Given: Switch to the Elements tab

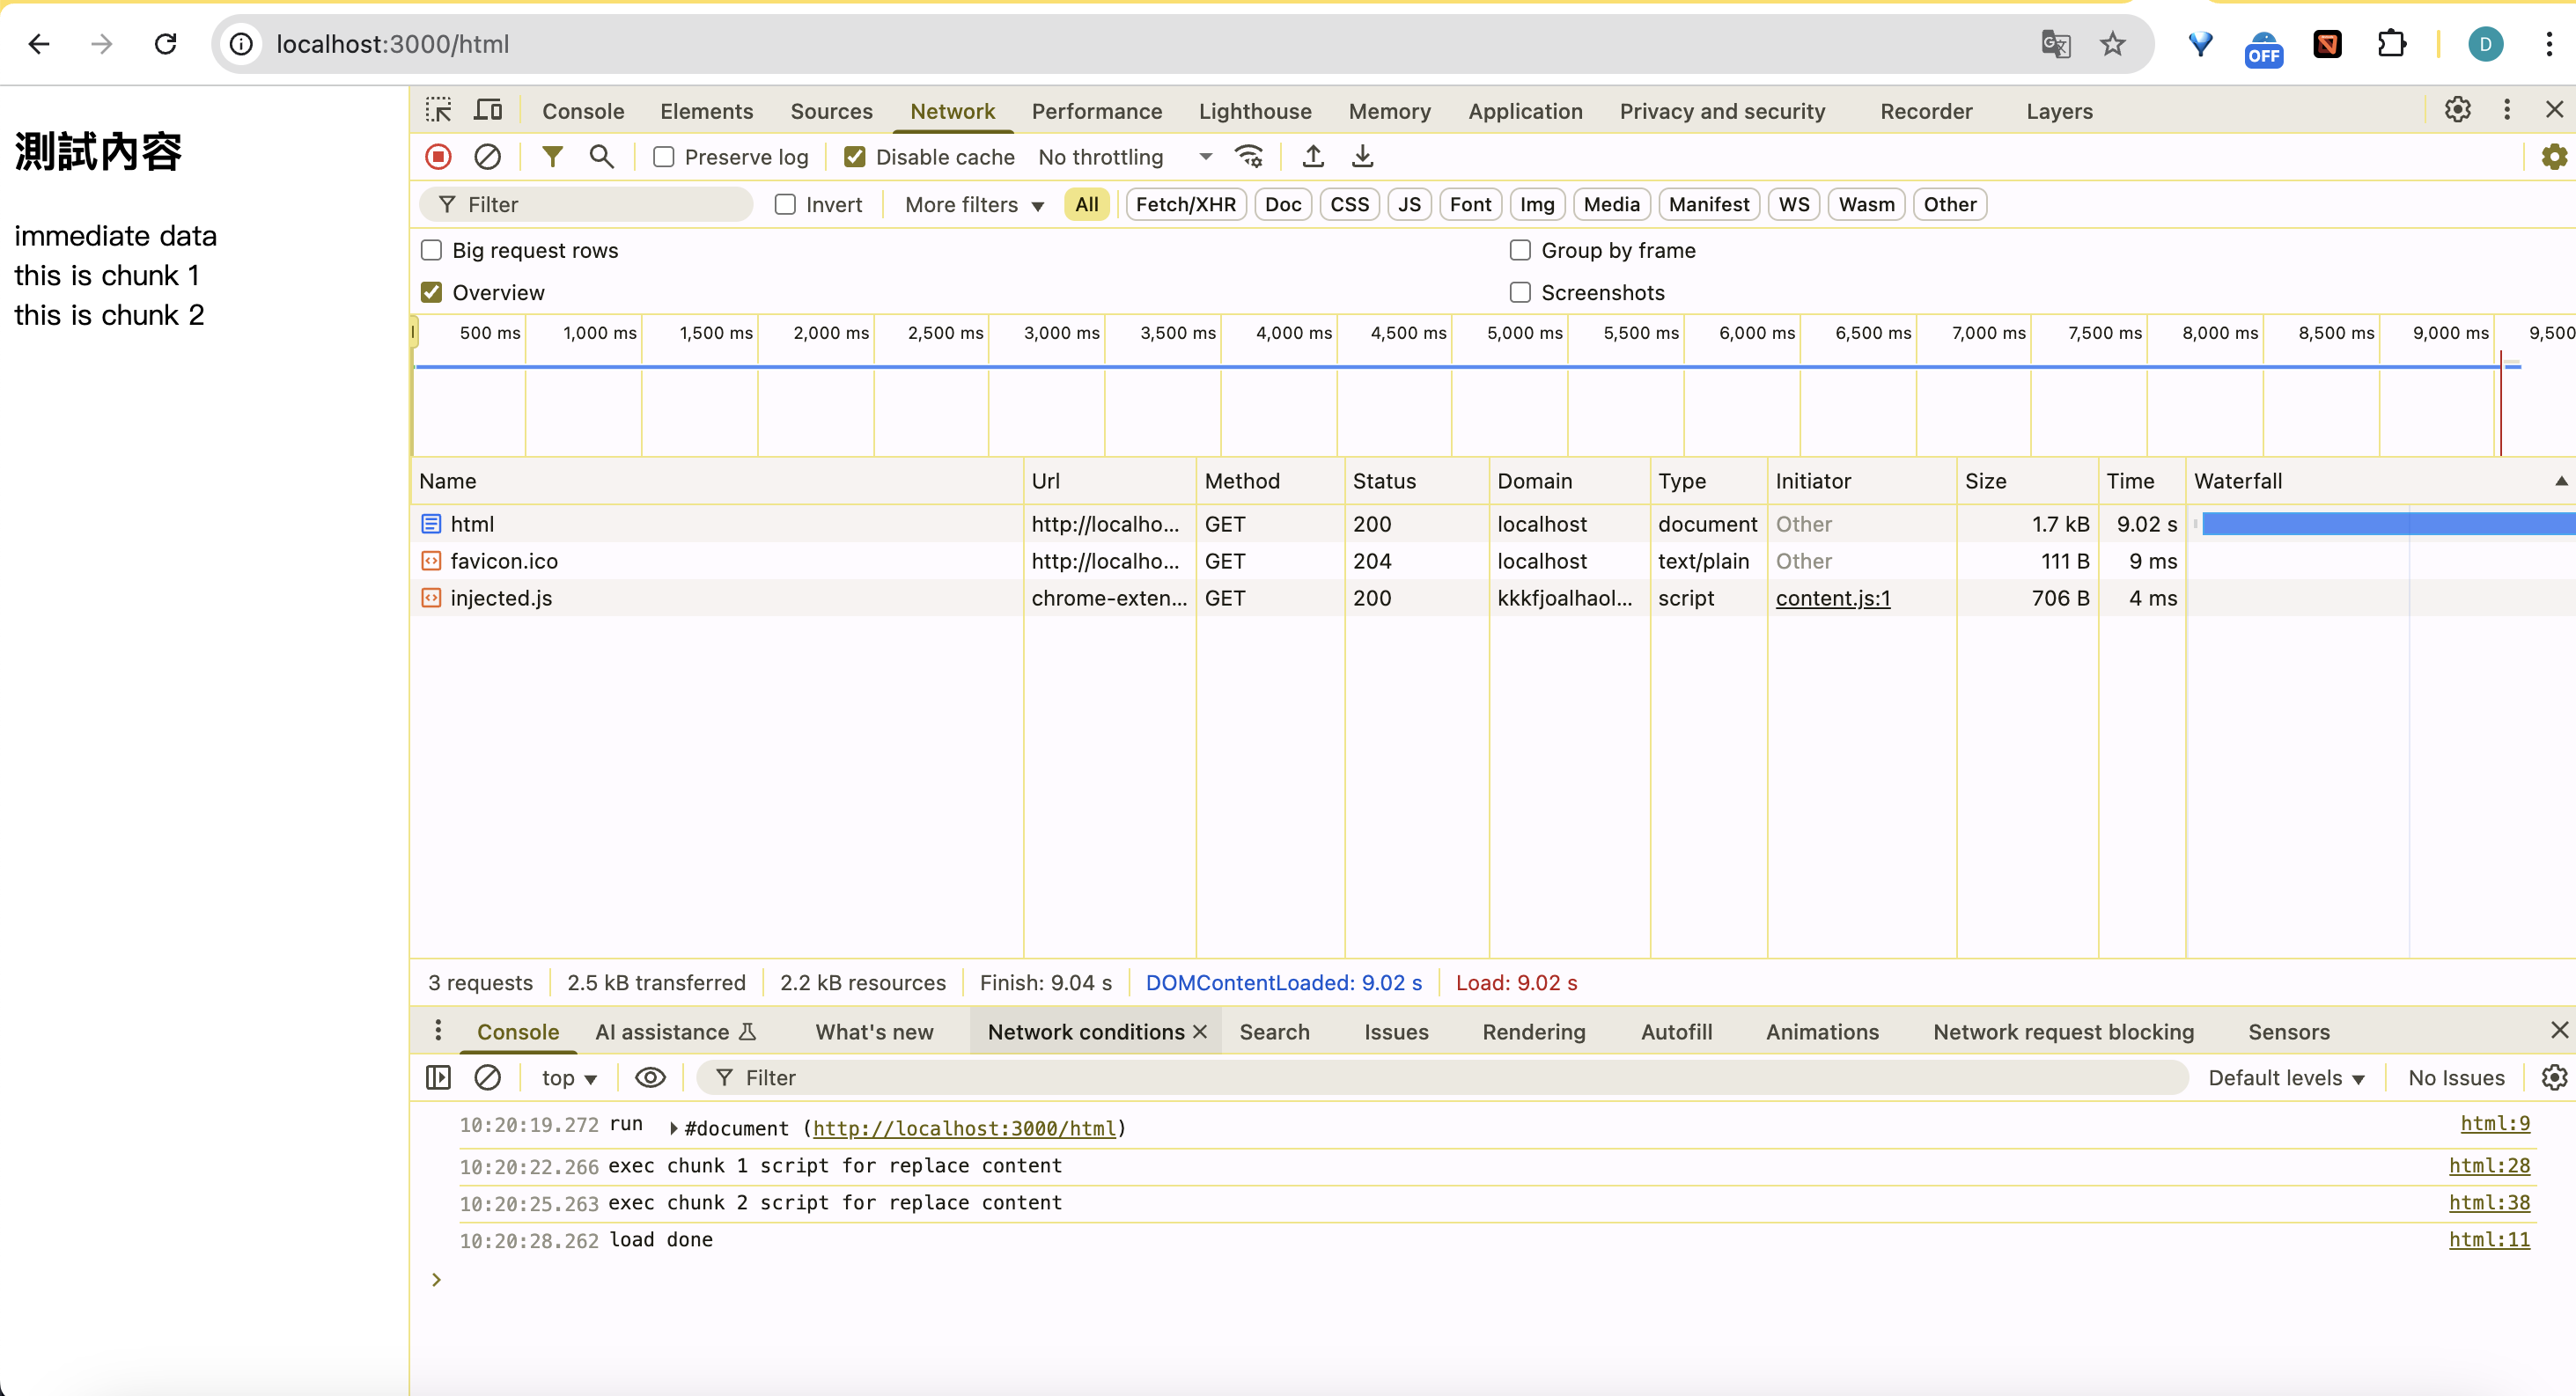Looking at the screenshot, I should click(706, 111).
